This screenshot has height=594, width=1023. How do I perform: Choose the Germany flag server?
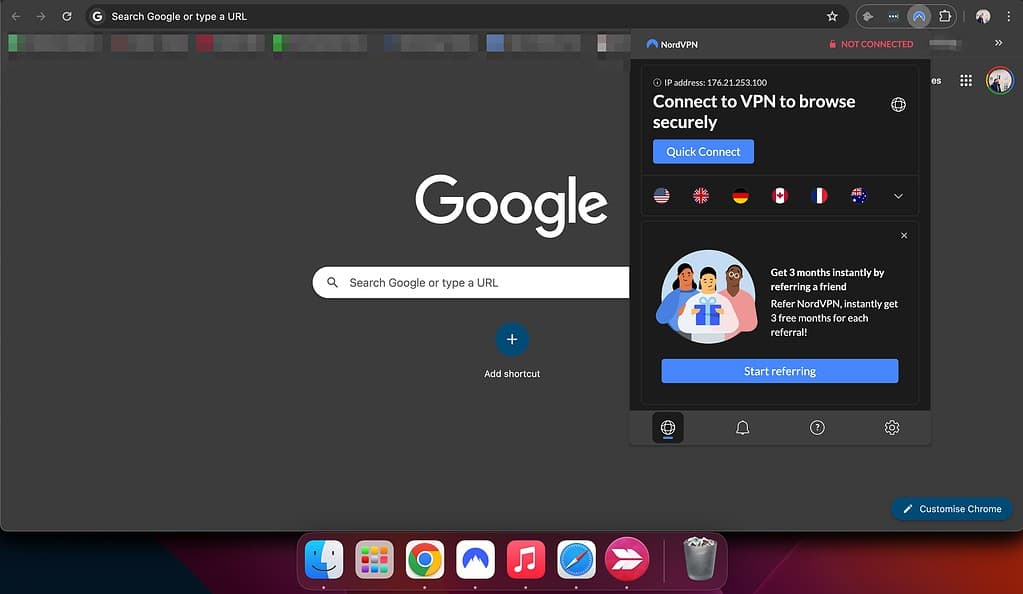pyautogui.click(x=740, y=196)
